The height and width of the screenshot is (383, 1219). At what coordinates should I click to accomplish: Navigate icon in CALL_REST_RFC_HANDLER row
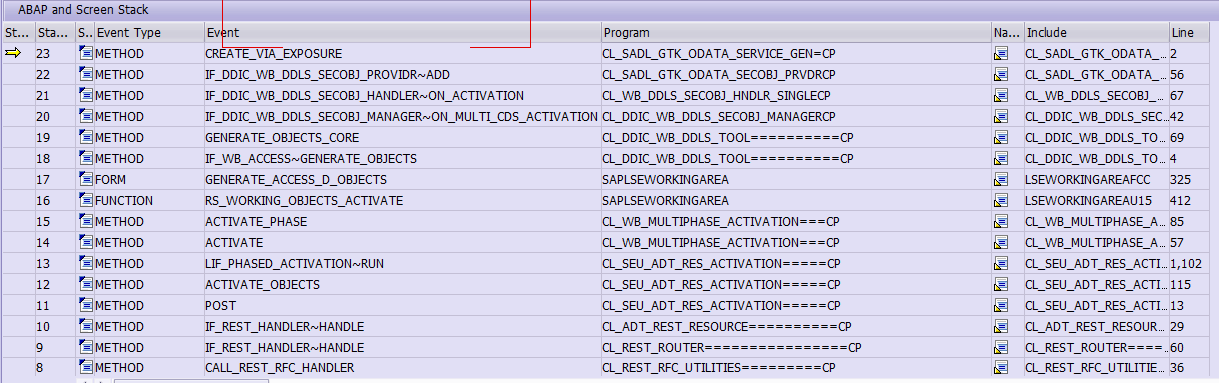[1000, 369]
